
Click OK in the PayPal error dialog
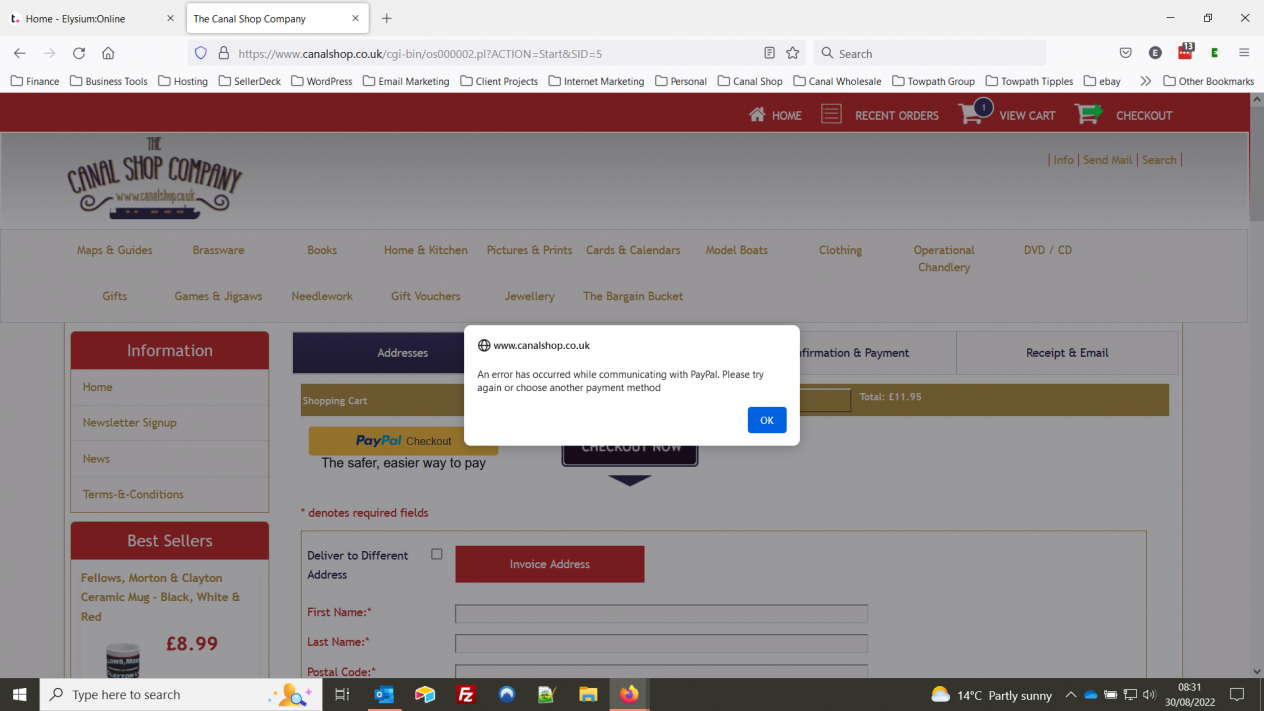[766, 420]
